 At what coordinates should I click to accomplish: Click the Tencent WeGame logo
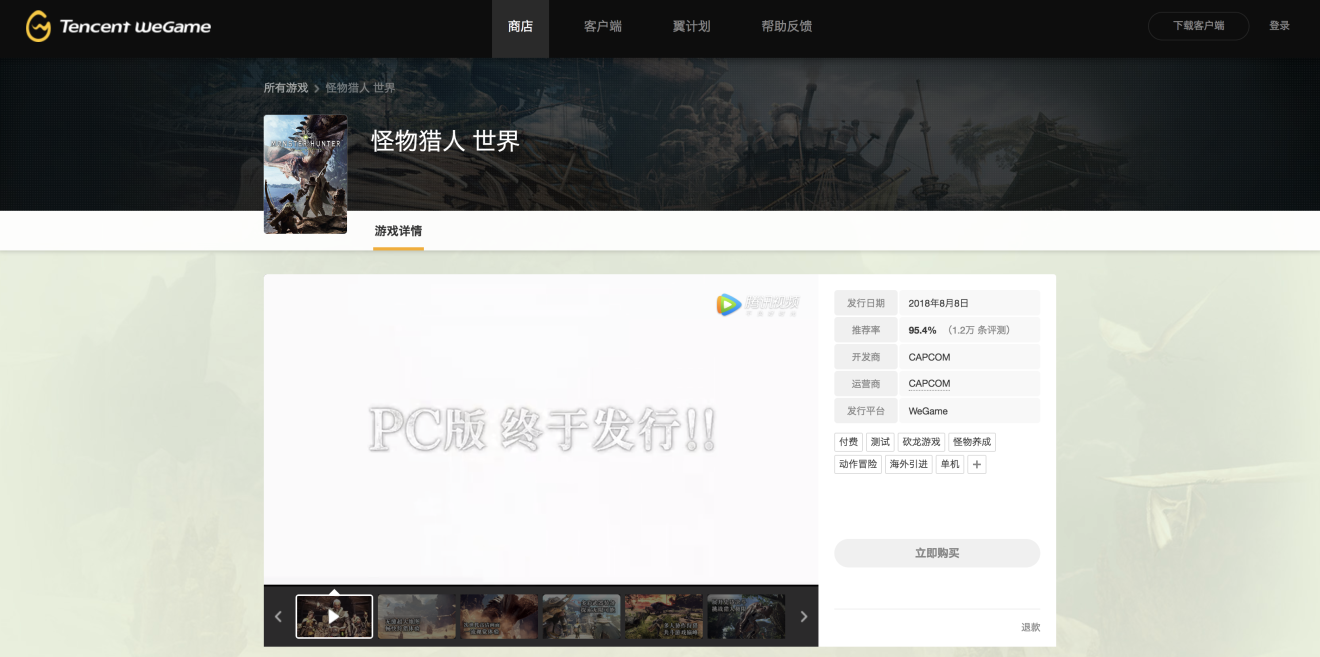118,27
